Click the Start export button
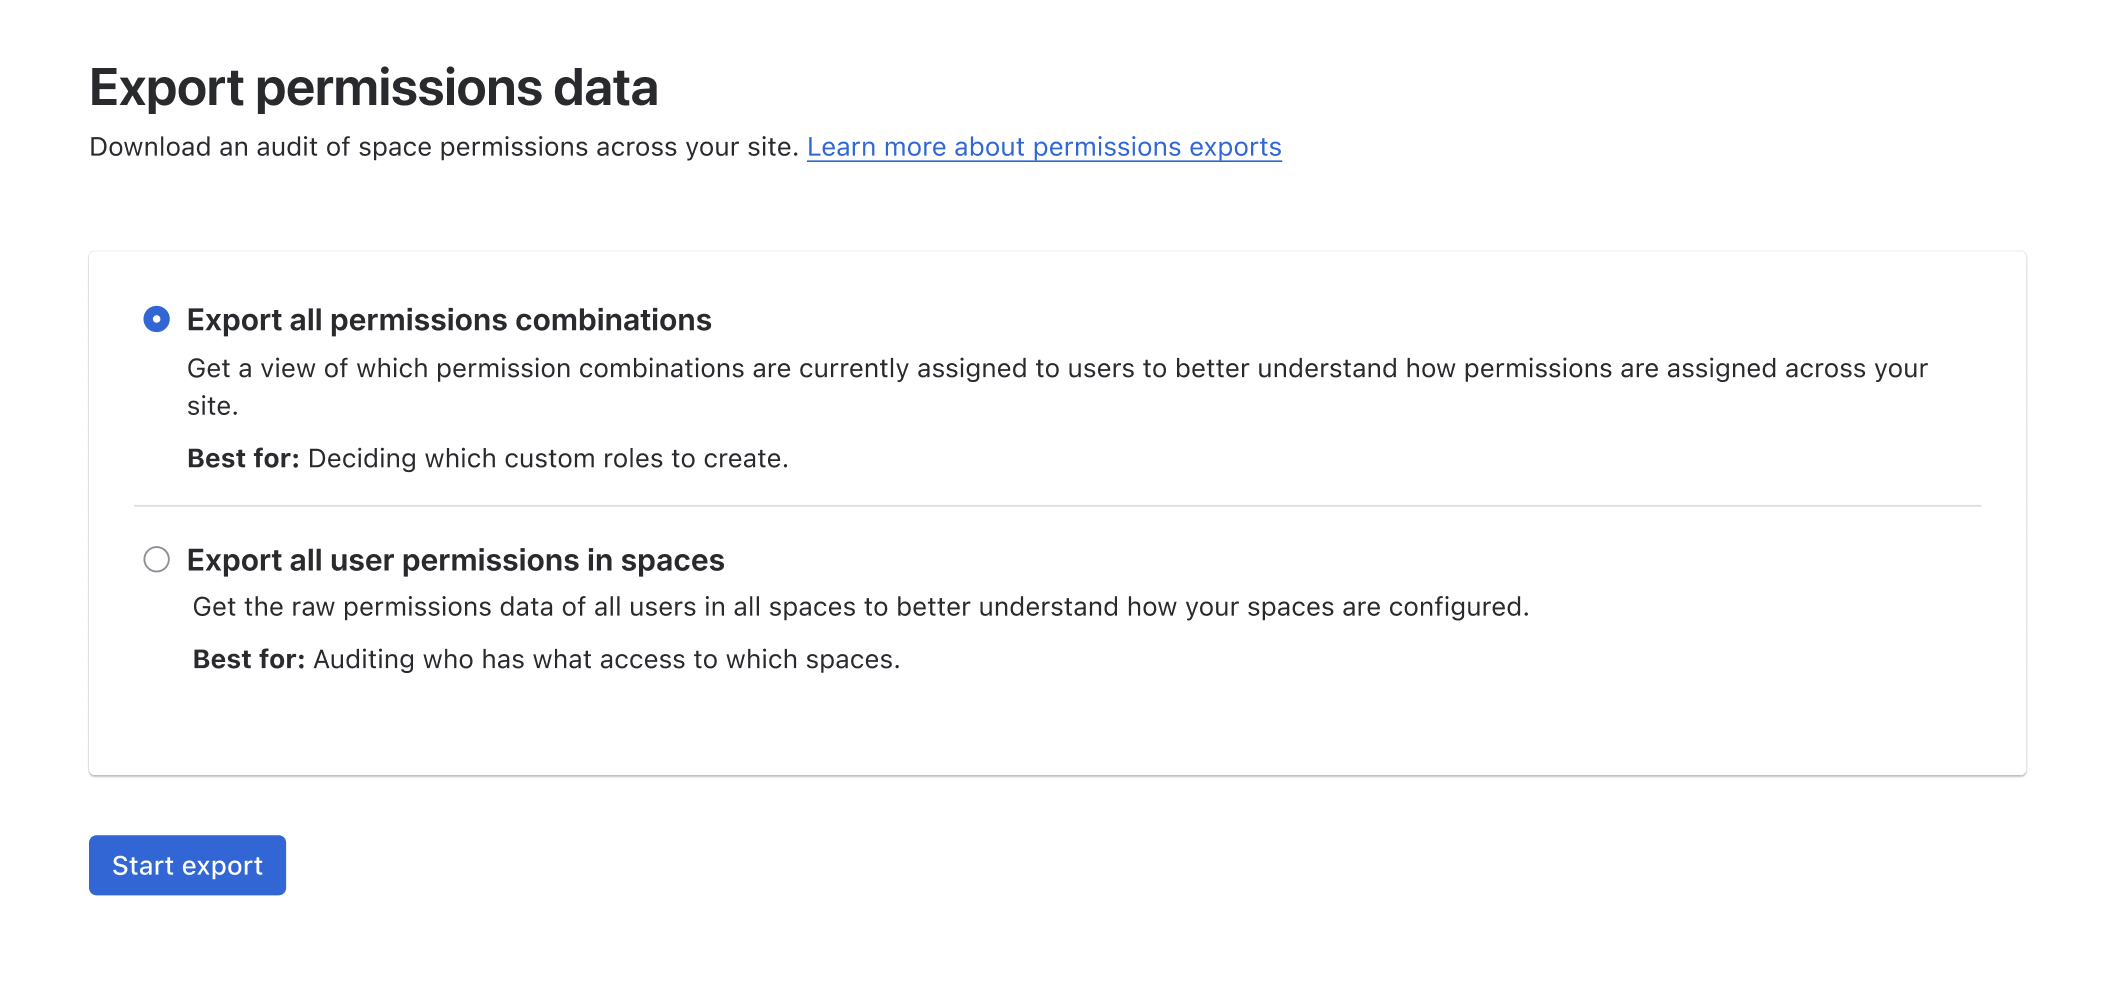The image size is (2126, 1006). point(186,864)
